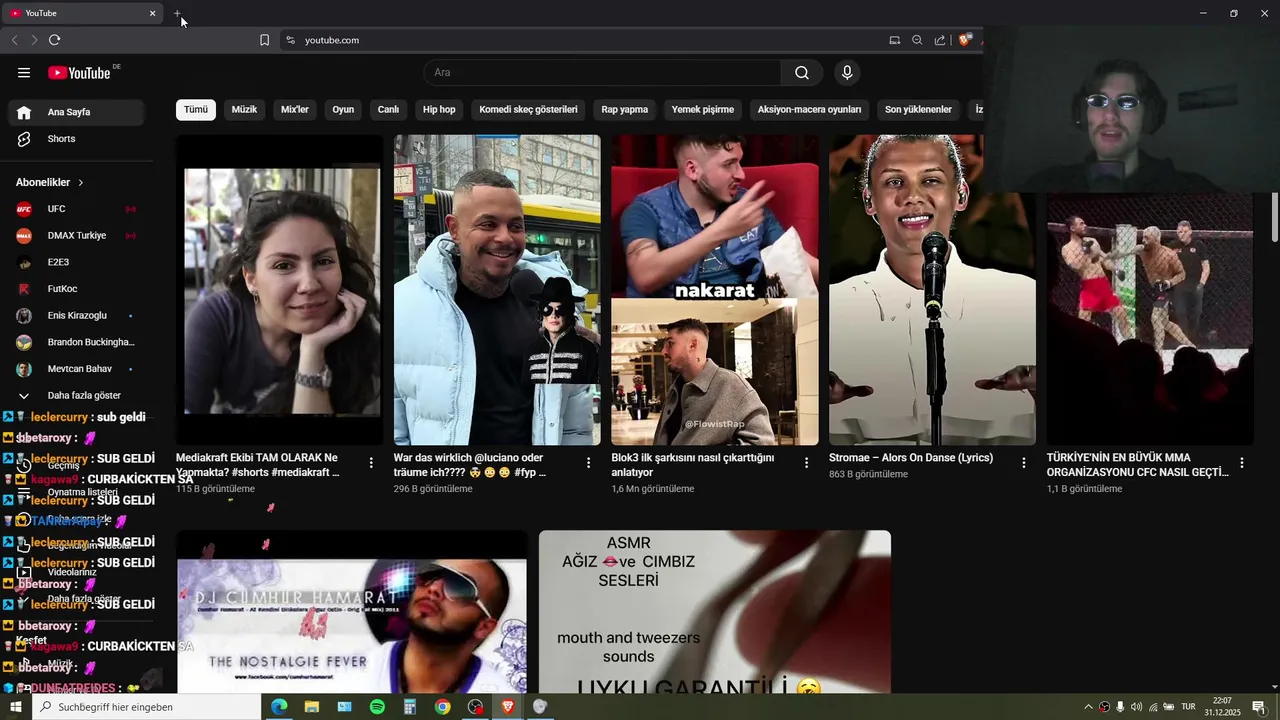Open Ana Sayfa in the sidebar
The height and width of the screenshot is (720, 1280).
[78, 112]
